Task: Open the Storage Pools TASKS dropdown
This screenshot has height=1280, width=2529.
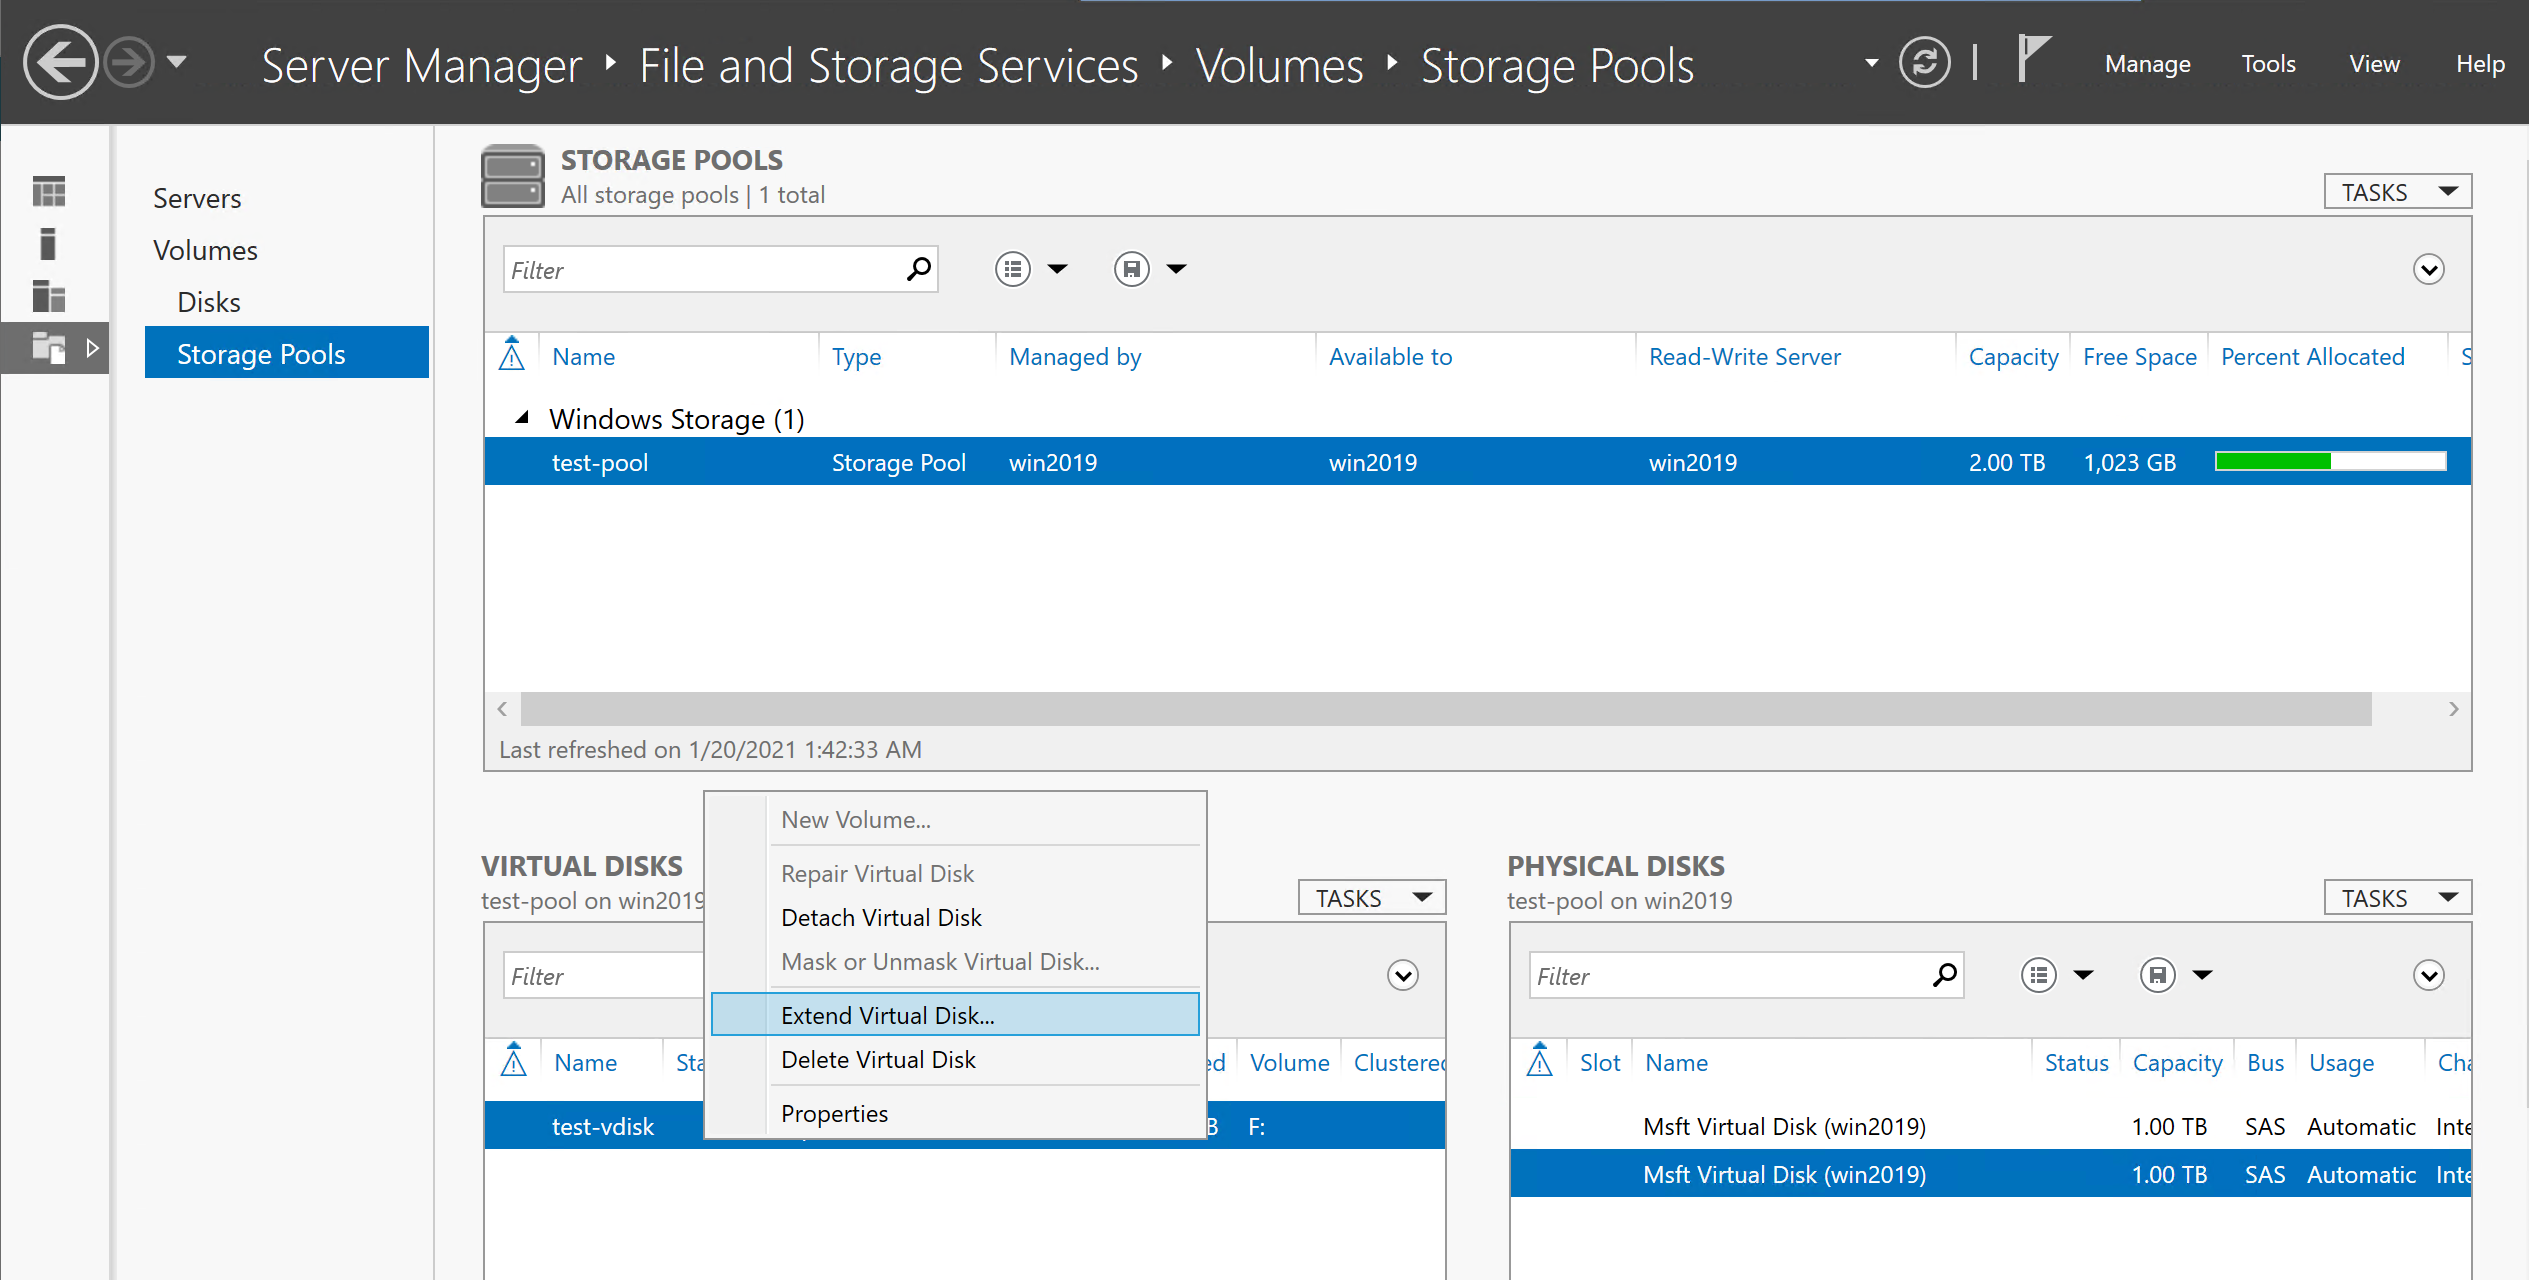Action: point(2397,192)
